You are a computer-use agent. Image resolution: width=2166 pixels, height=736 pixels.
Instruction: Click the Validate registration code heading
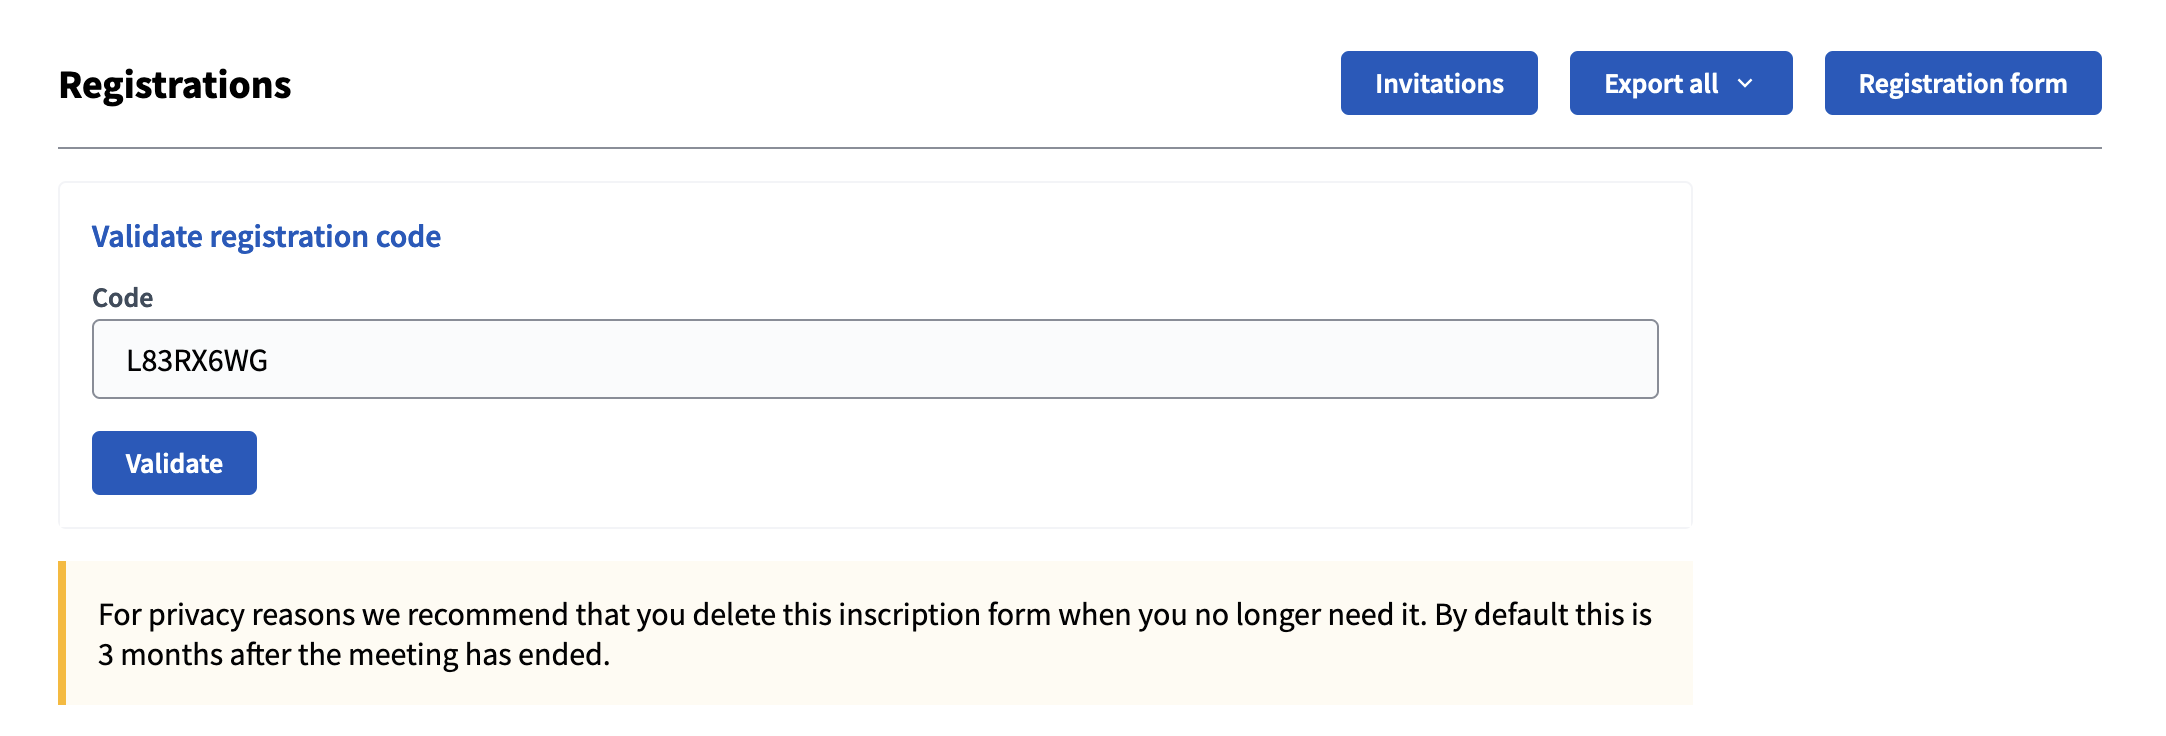(x=266, y=237)
